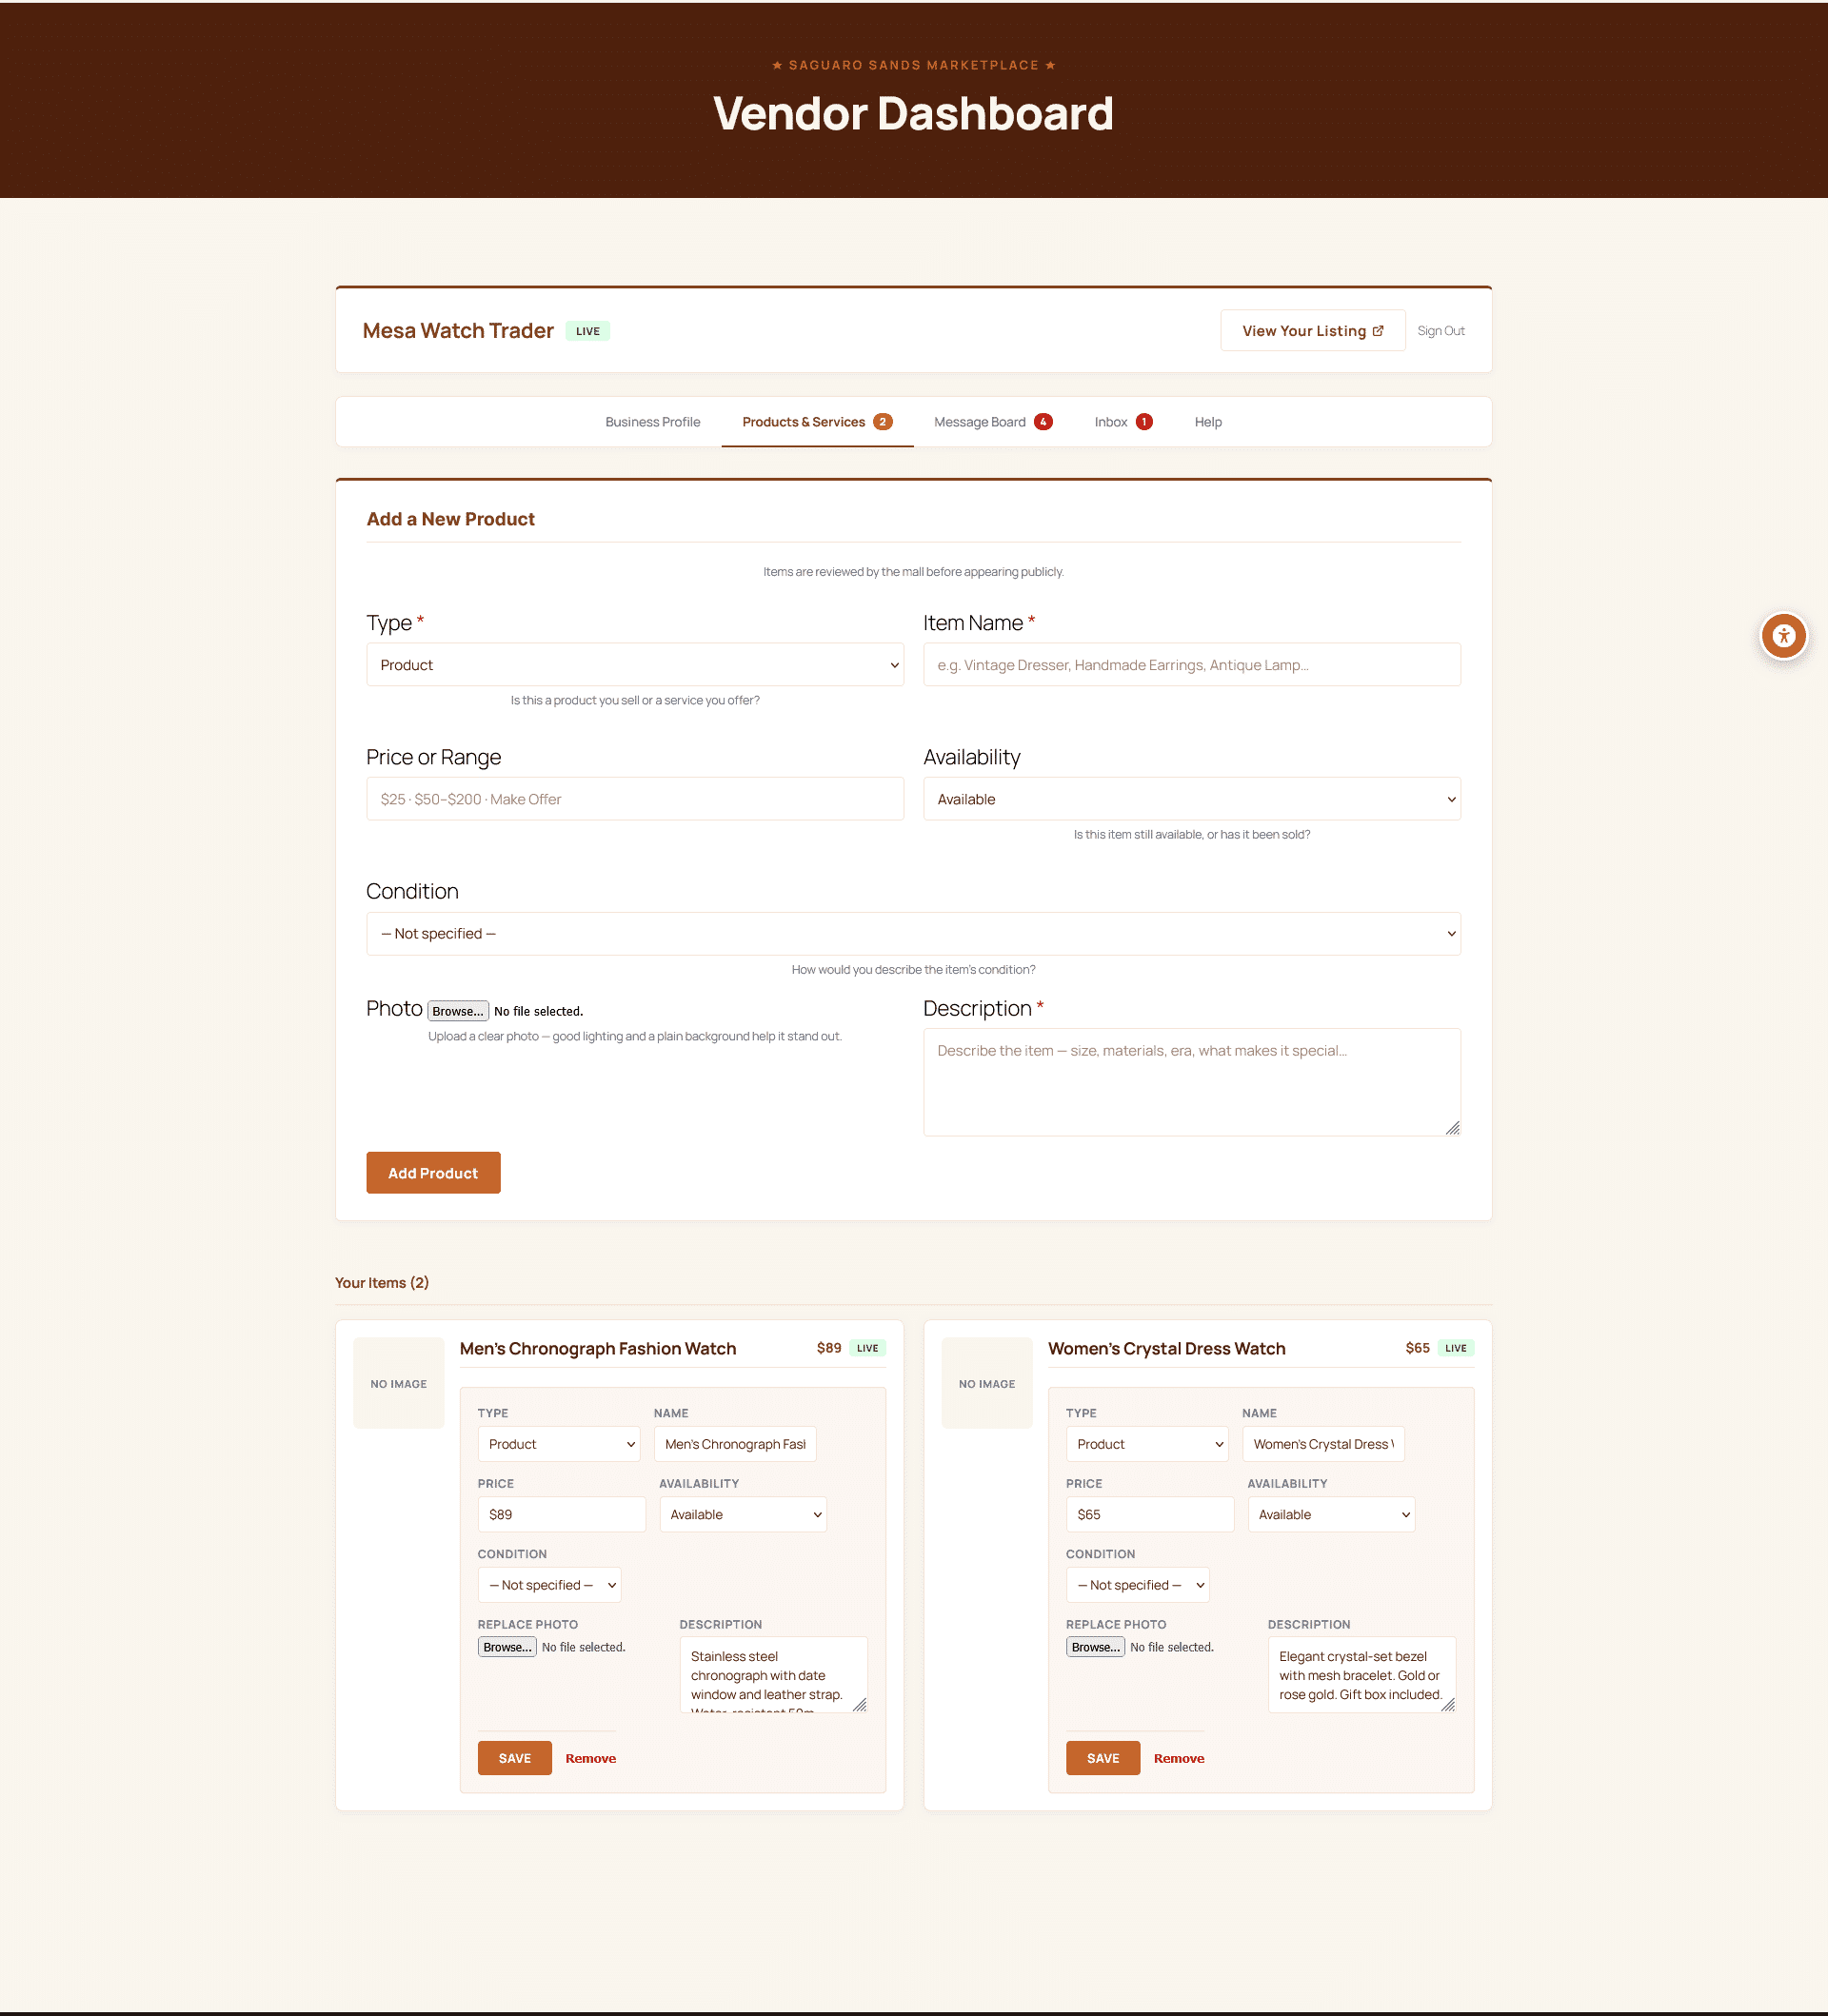Click the LIVE badge on Men's Chronograph card
Viewport: 1828px width, 2016px height.
[x=867, y=1348]
